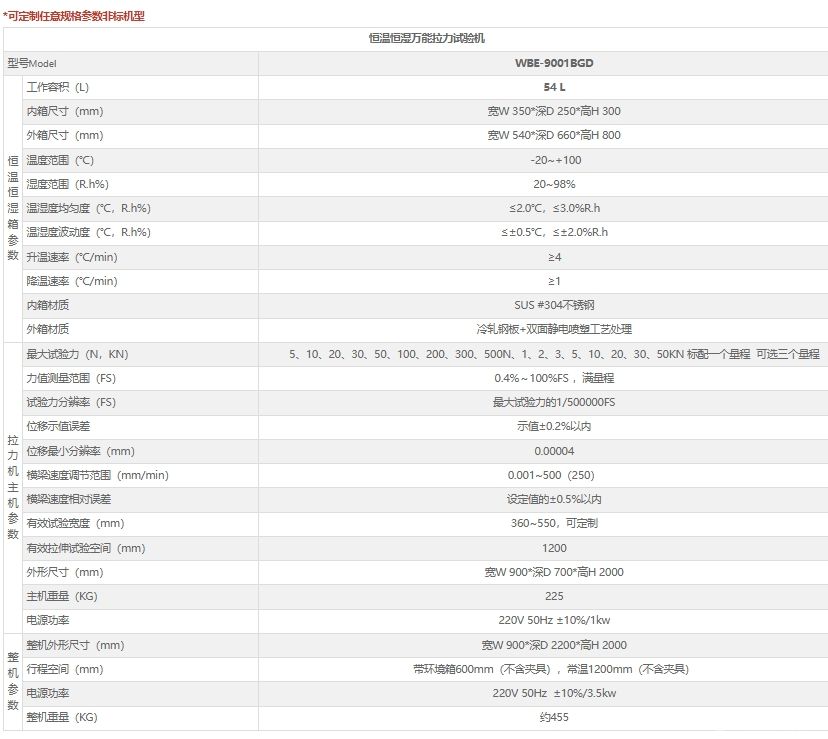This screenshot has width=828, height=739.
Task: Click the 1200 tensile test space value
Action: pos(554,548)
